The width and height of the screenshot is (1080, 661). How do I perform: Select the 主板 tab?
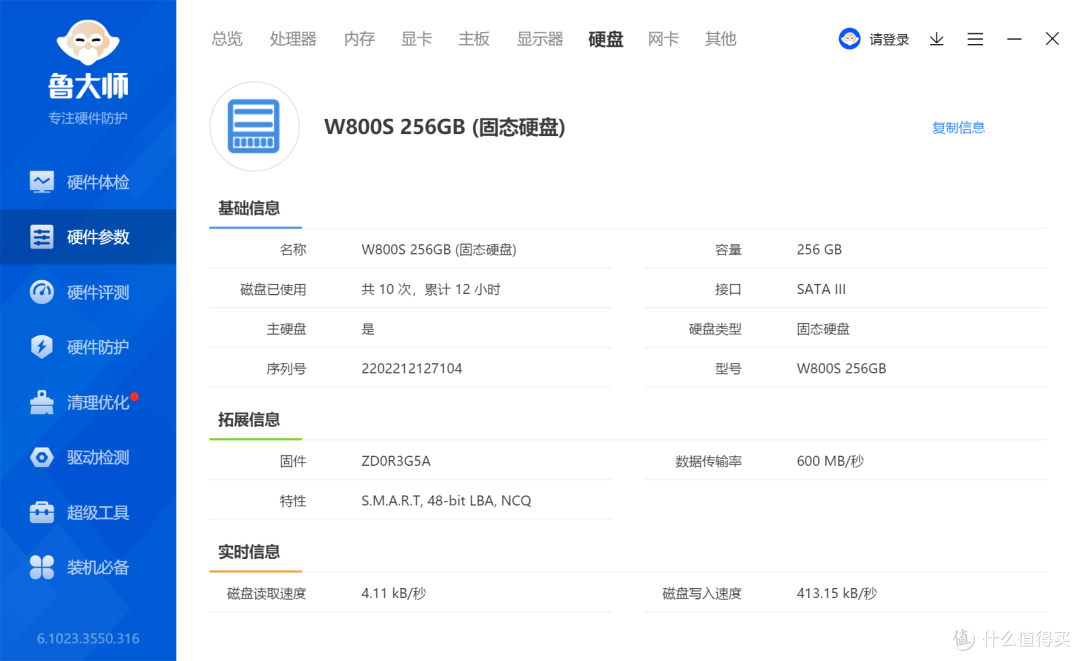pos(475,39)
